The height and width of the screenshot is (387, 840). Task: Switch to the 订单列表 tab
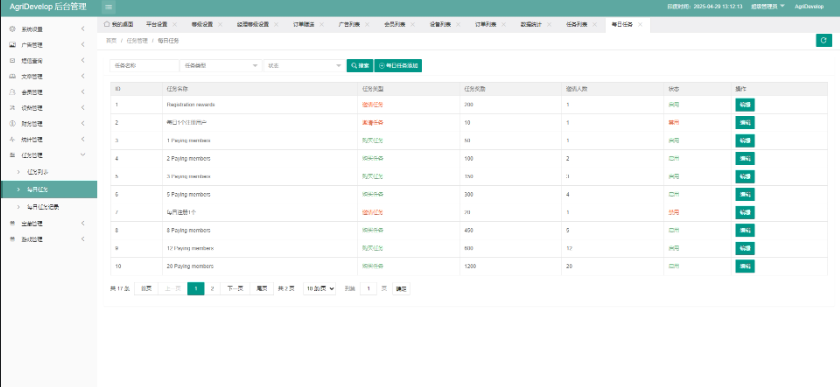pyautogui.click(x=486, y=25)
